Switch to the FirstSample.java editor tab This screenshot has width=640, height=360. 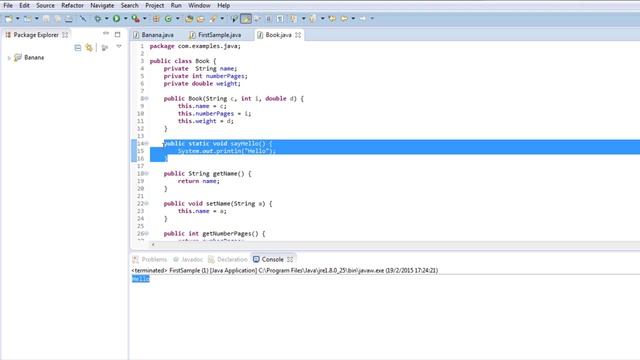tap(215, 35)
